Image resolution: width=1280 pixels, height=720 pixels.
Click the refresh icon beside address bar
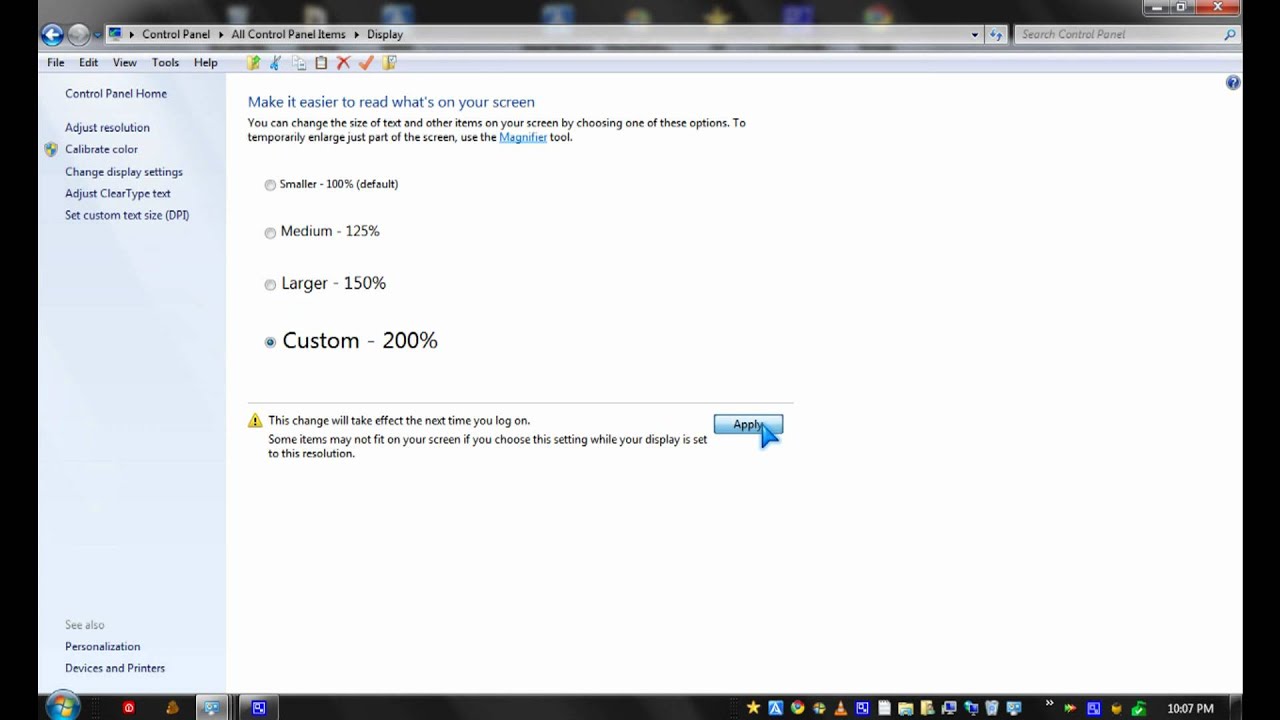point(995,34)
